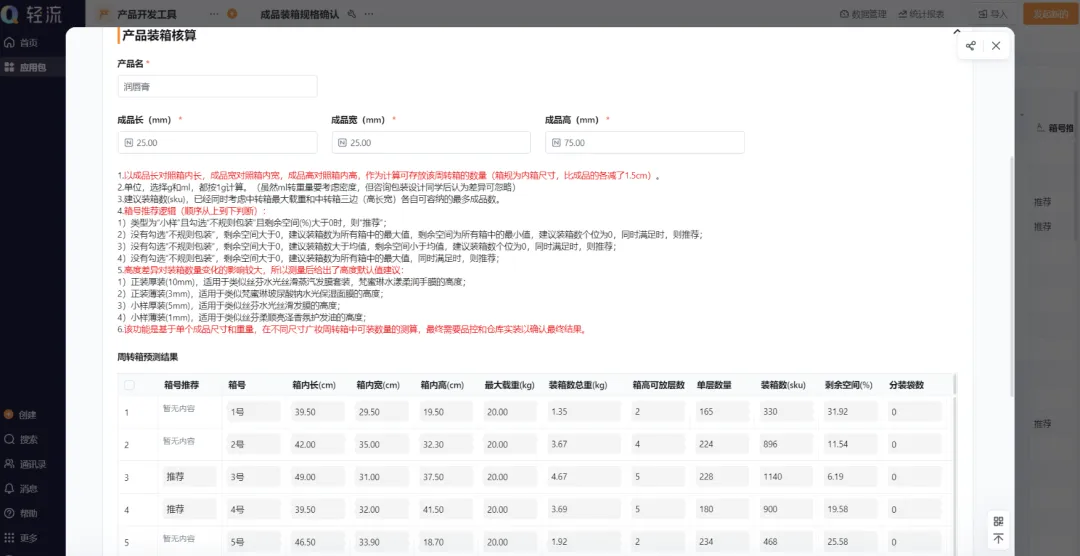The image size is (1080, 556).
Task: Click the share icon in the dialog header
Action: (x=971, y=46)
